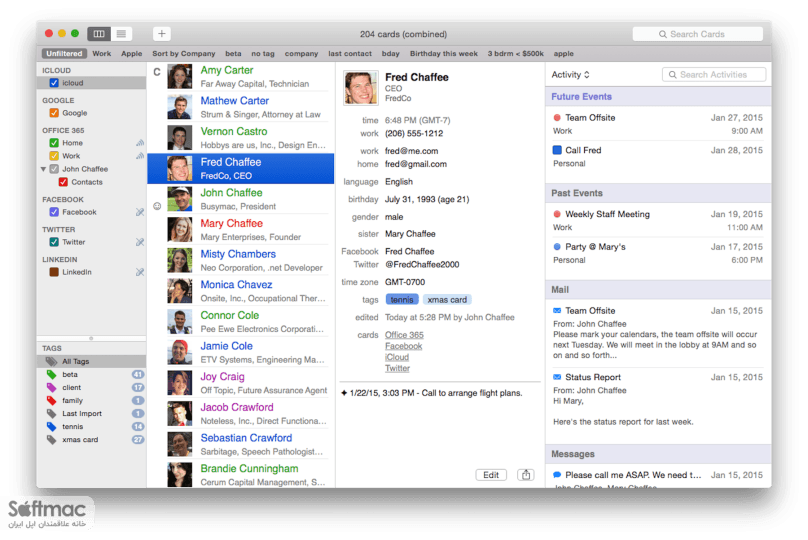
Task: Click fred@me.com work email
Action: 411,151
